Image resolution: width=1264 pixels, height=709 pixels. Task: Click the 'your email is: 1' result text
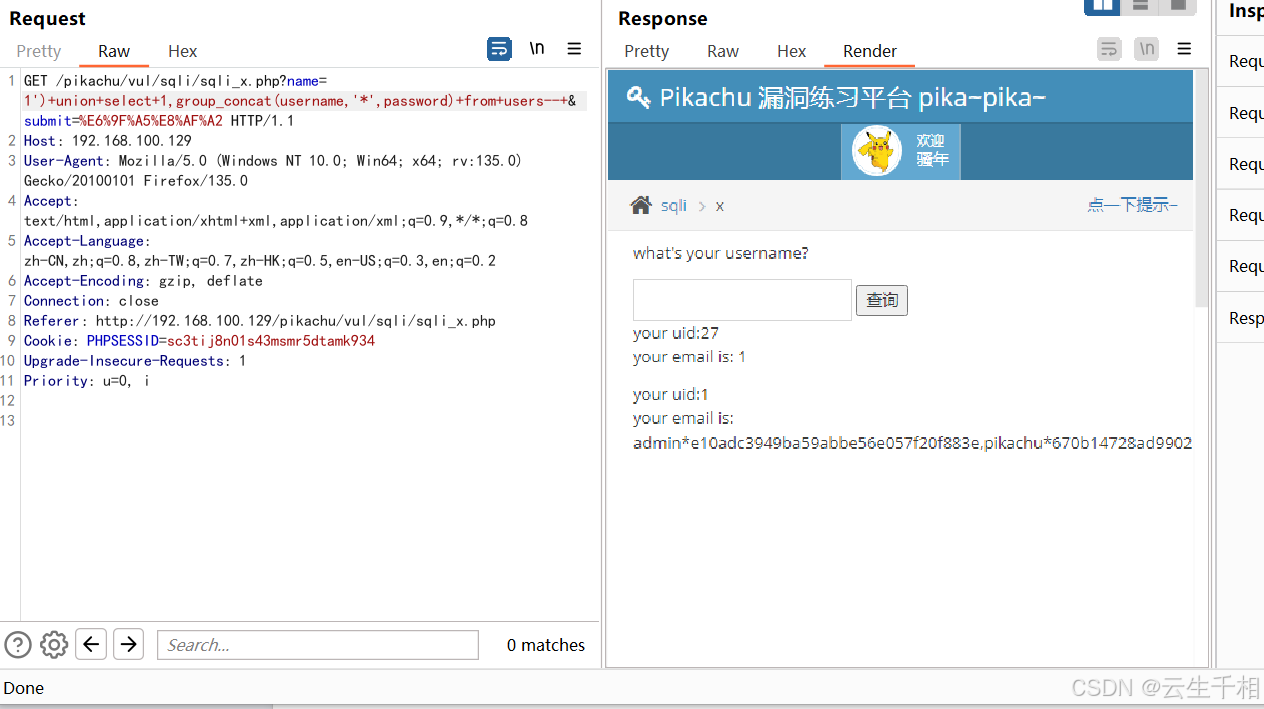tap(690, 357)
